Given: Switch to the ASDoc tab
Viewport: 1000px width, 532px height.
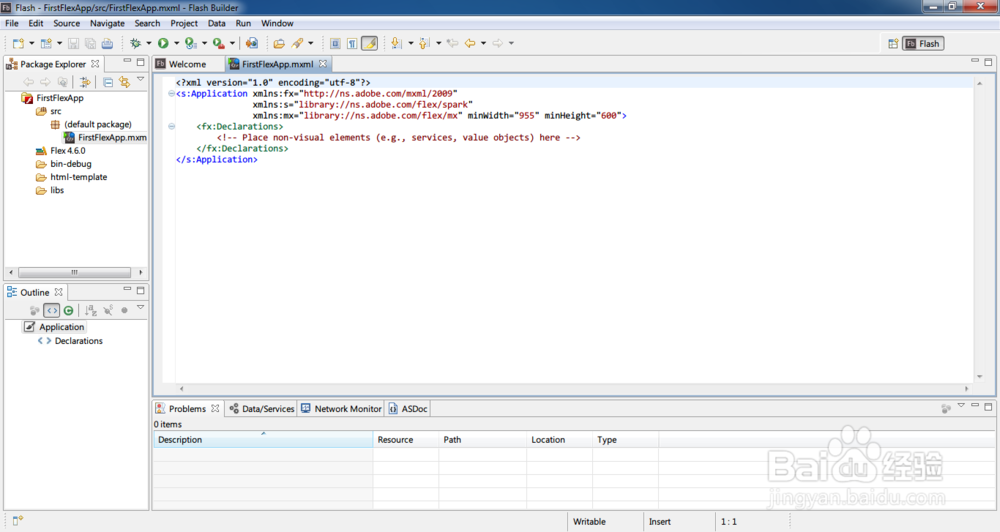Looking at the screenshot, I should pyautogui.click(x=408, y=409).
